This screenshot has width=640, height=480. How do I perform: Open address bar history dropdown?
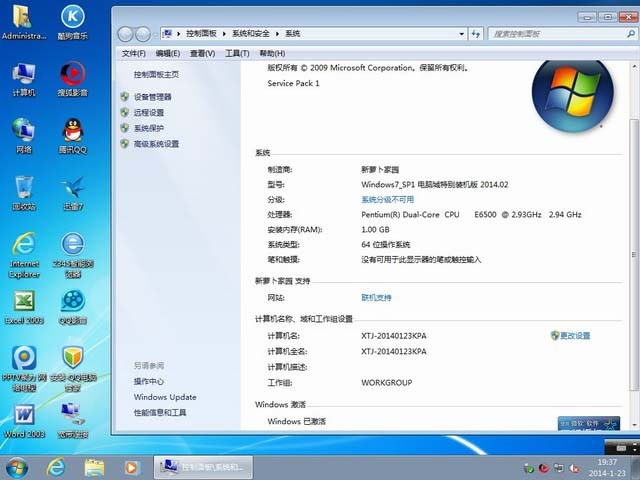(x=461, y=34)
